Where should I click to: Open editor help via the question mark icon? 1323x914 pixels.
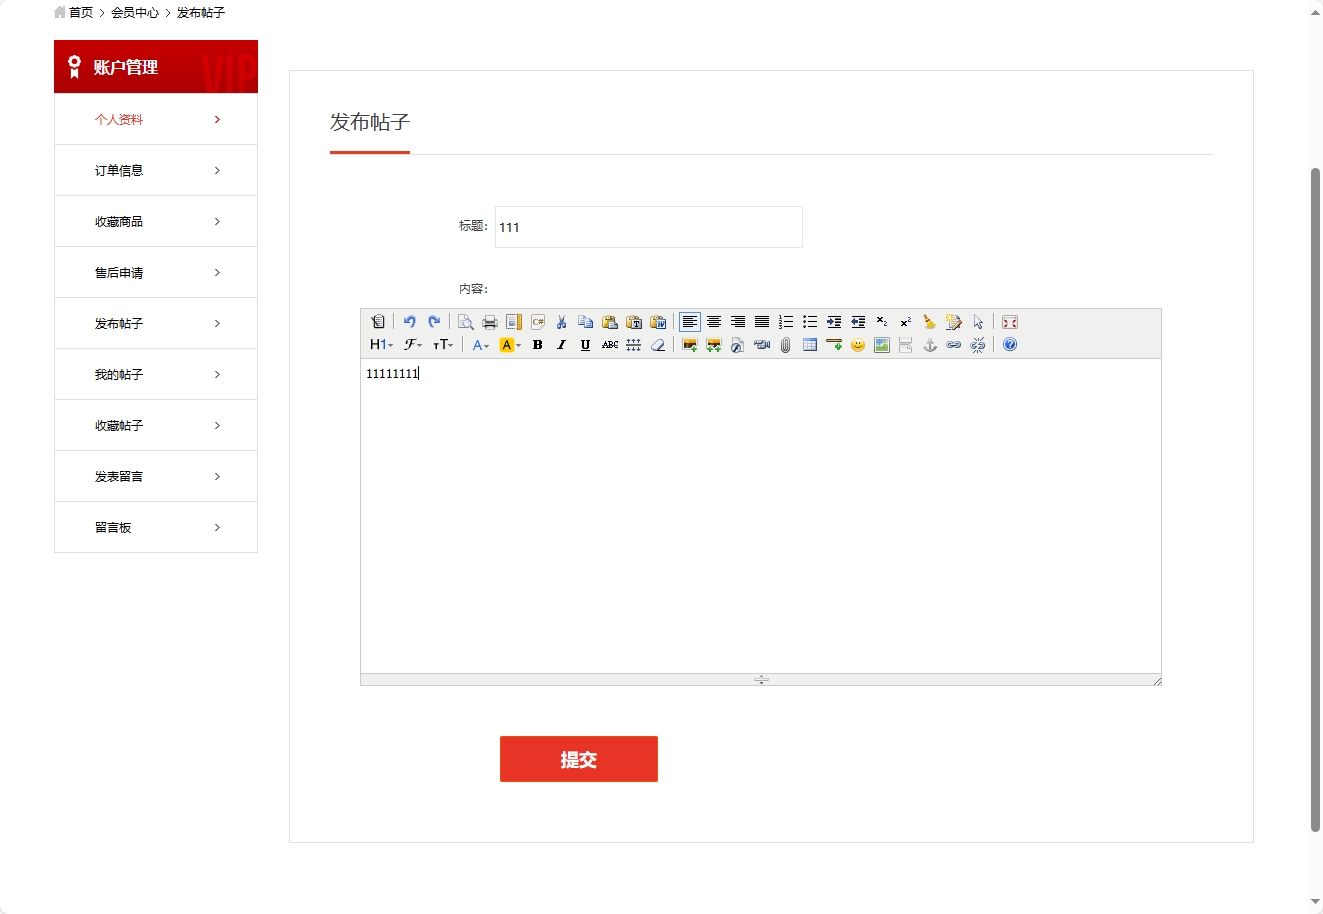(x=1009, y=345)
